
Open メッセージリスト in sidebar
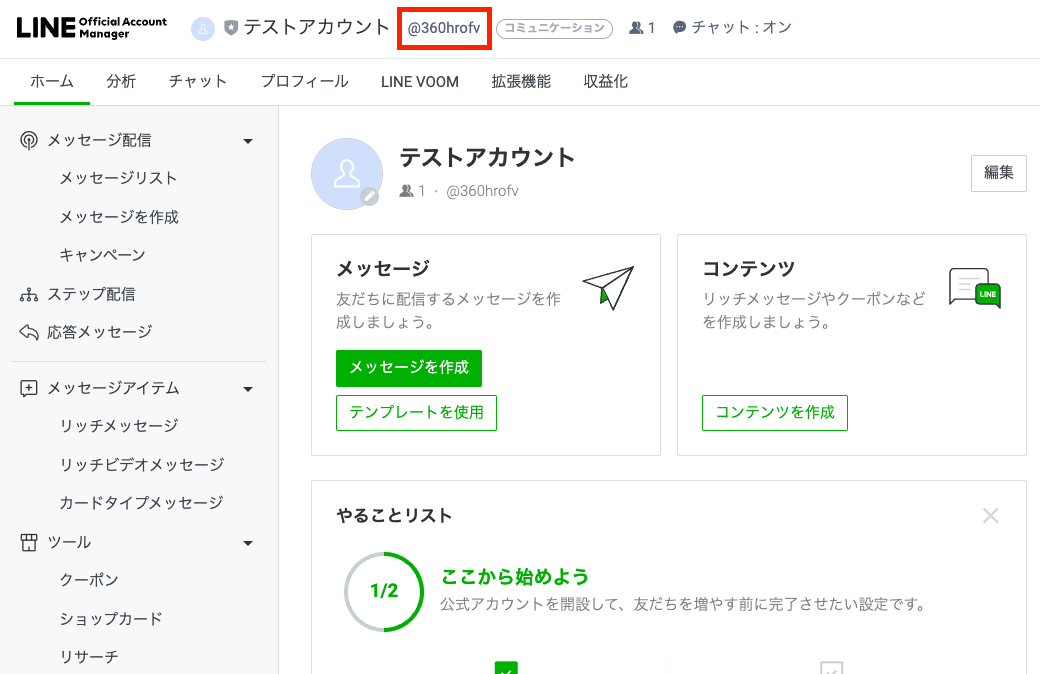[119, 178]
